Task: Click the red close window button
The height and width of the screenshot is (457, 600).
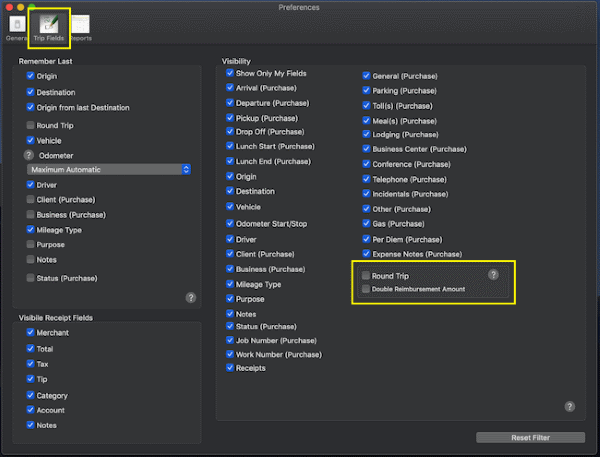Action: 8,7
